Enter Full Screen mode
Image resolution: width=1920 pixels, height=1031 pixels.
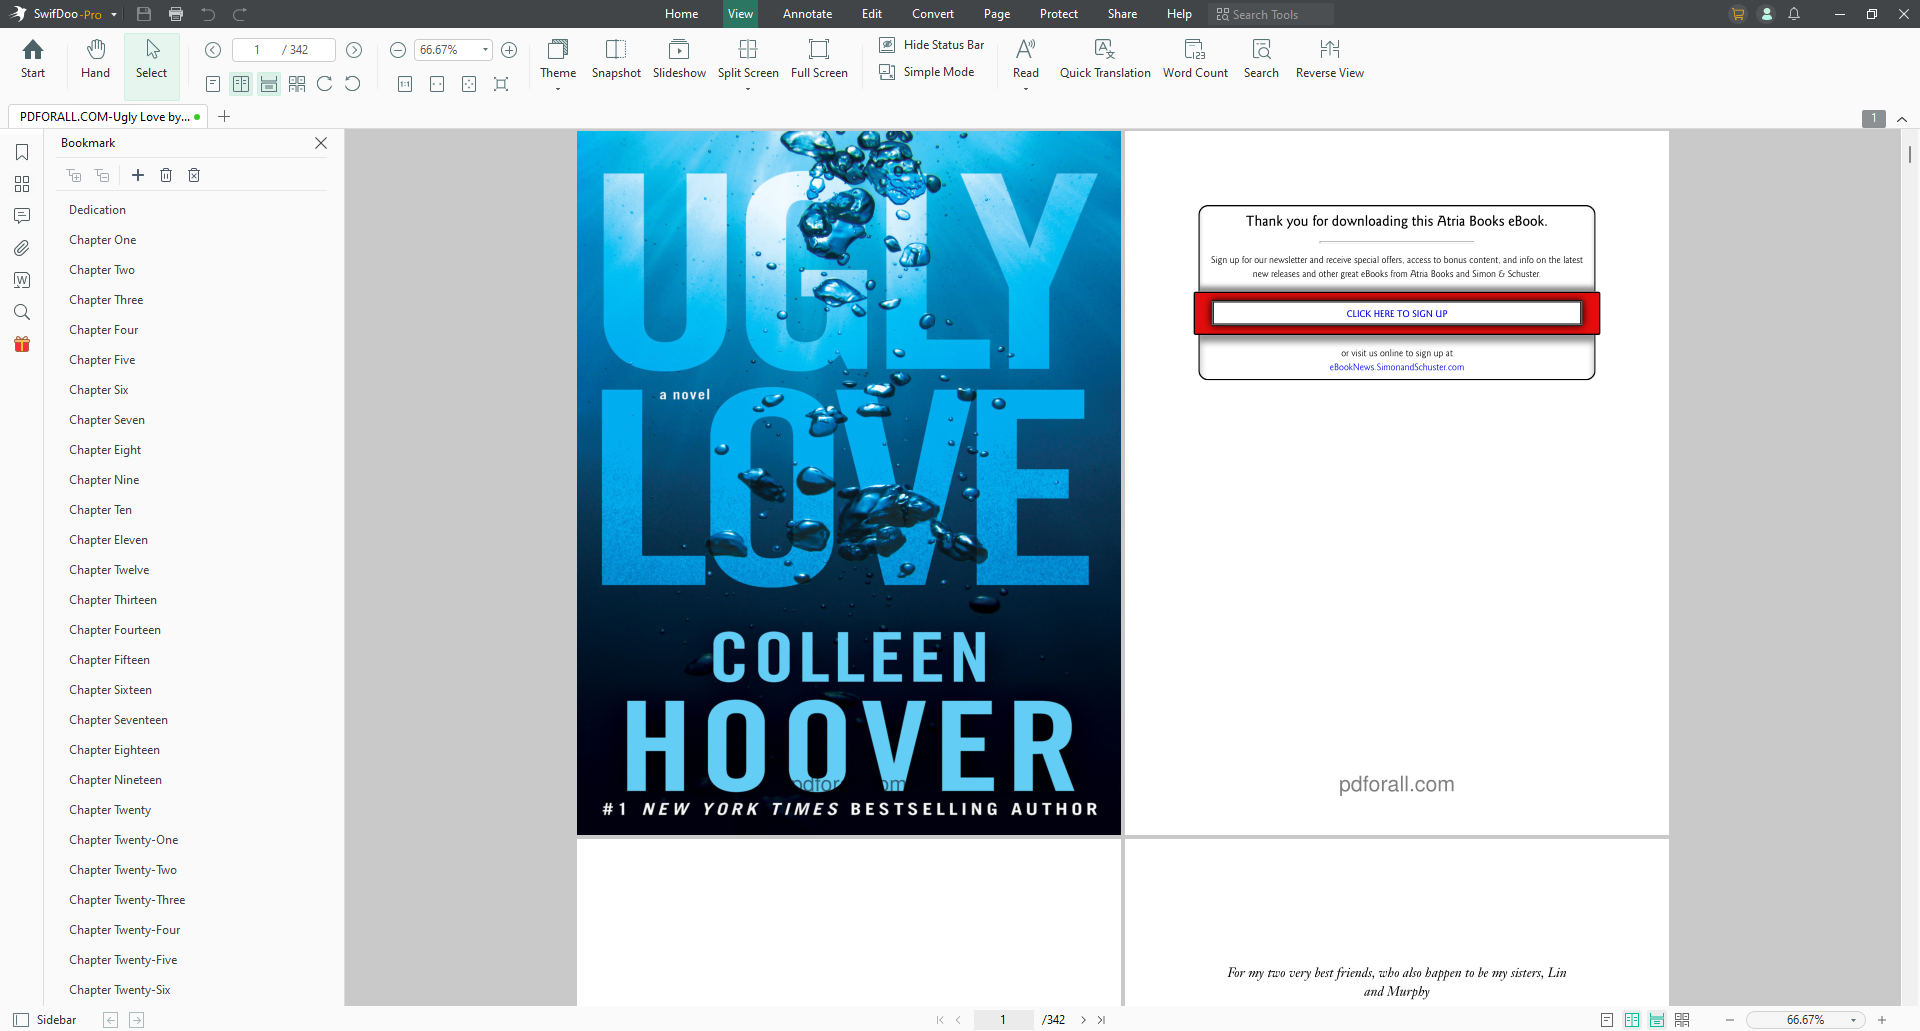(x=819, y=59)
